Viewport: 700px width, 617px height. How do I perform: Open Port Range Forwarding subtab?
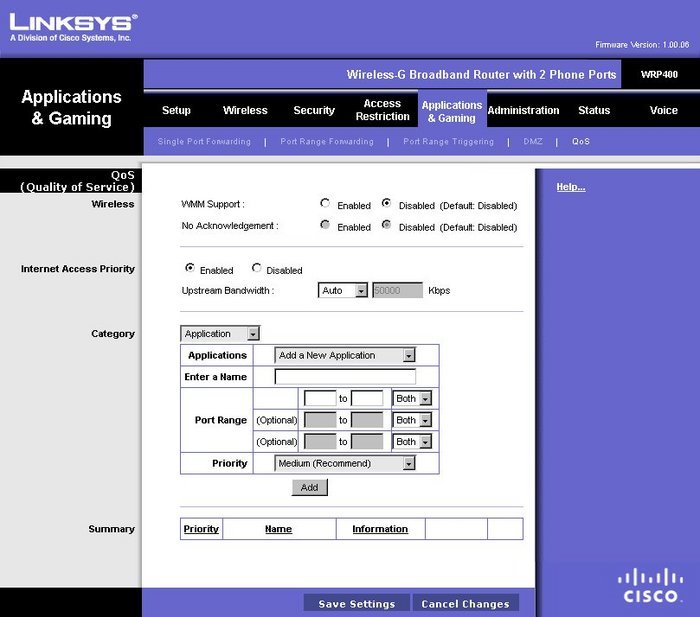tap(327, 142)
